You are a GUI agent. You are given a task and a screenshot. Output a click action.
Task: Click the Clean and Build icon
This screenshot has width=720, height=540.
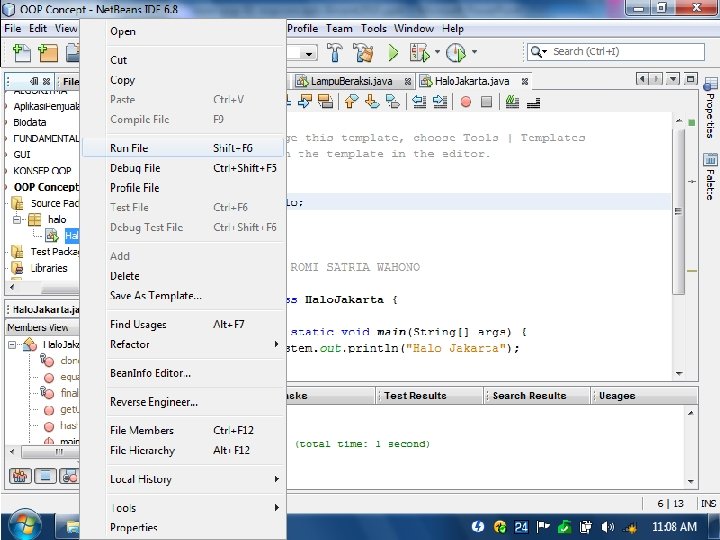click(x=363, y=52)
